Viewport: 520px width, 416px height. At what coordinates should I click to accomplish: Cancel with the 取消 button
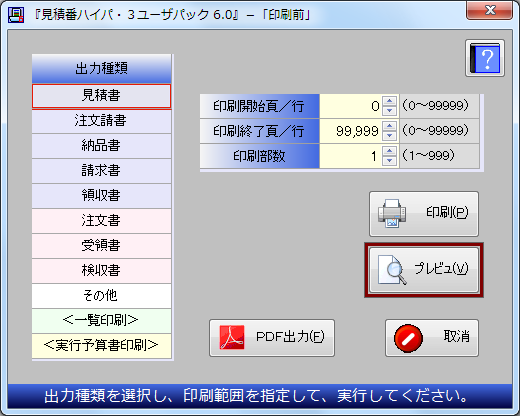click(x=432, y=338)
